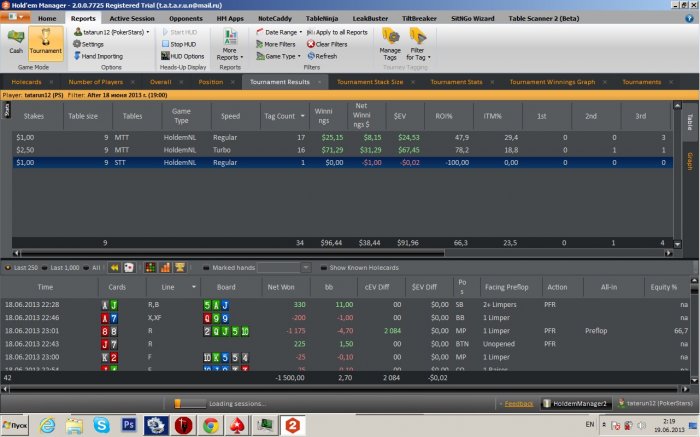Select All hands option
700x437 pixels.
coord(92,268)
